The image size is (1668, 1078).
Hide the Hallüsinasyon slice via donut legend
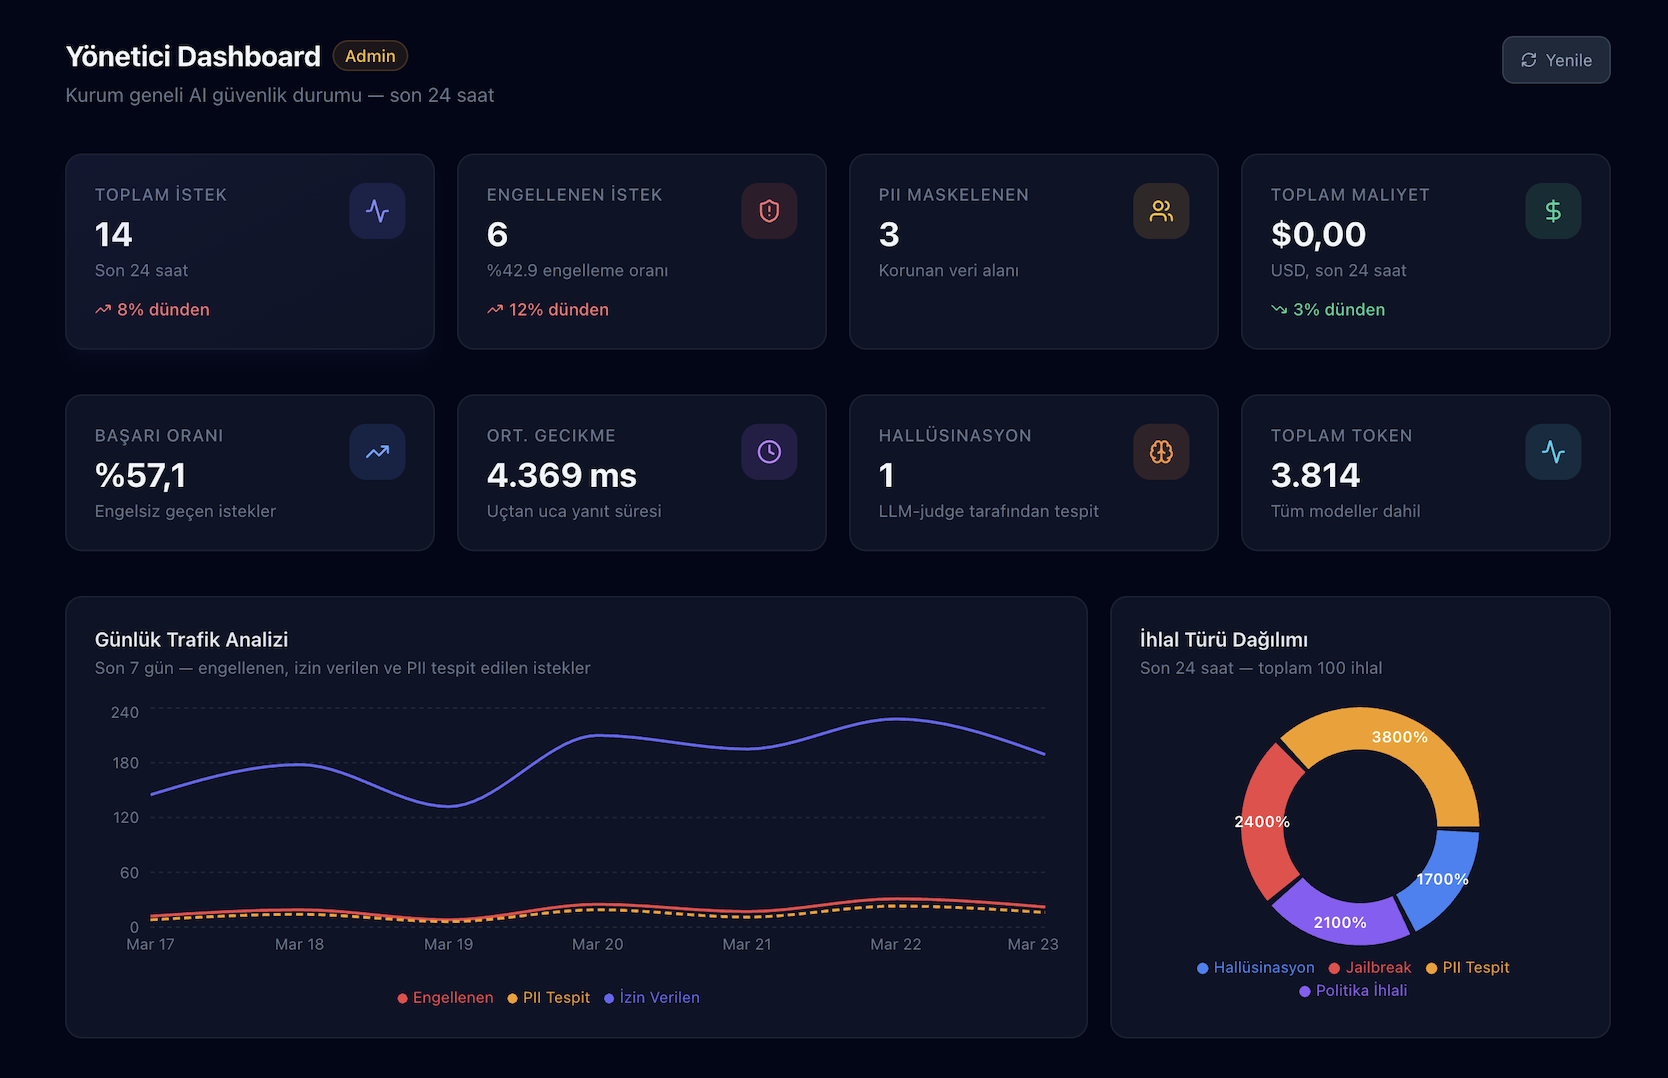click(x=1255, y=967)
